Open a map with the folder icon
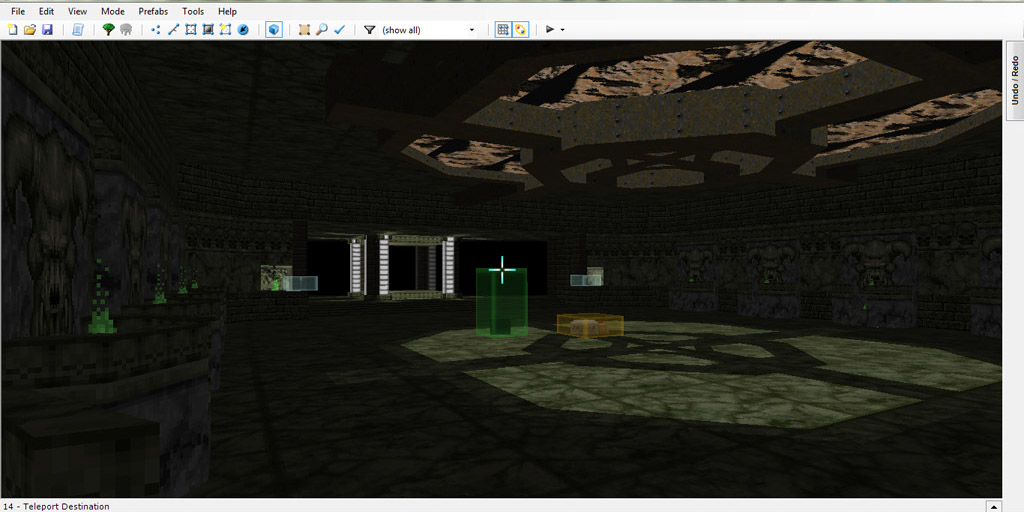This screenshot has height=512, width=1024. click(29, 29)
